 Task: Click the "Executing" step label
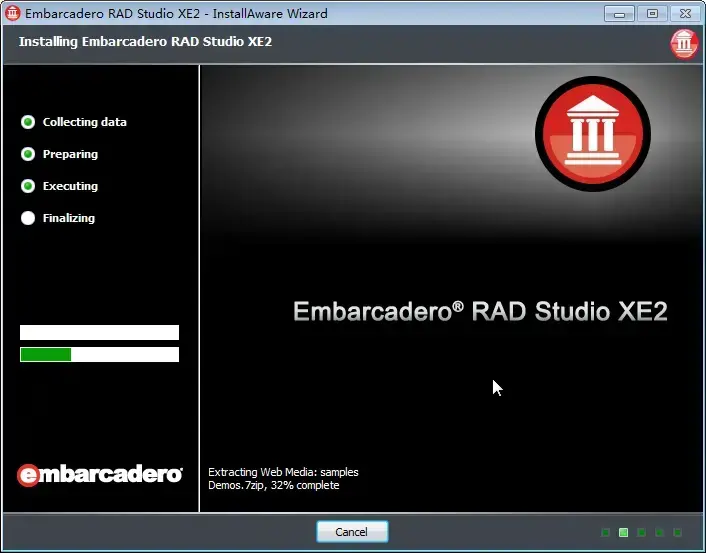pos(70,186)
